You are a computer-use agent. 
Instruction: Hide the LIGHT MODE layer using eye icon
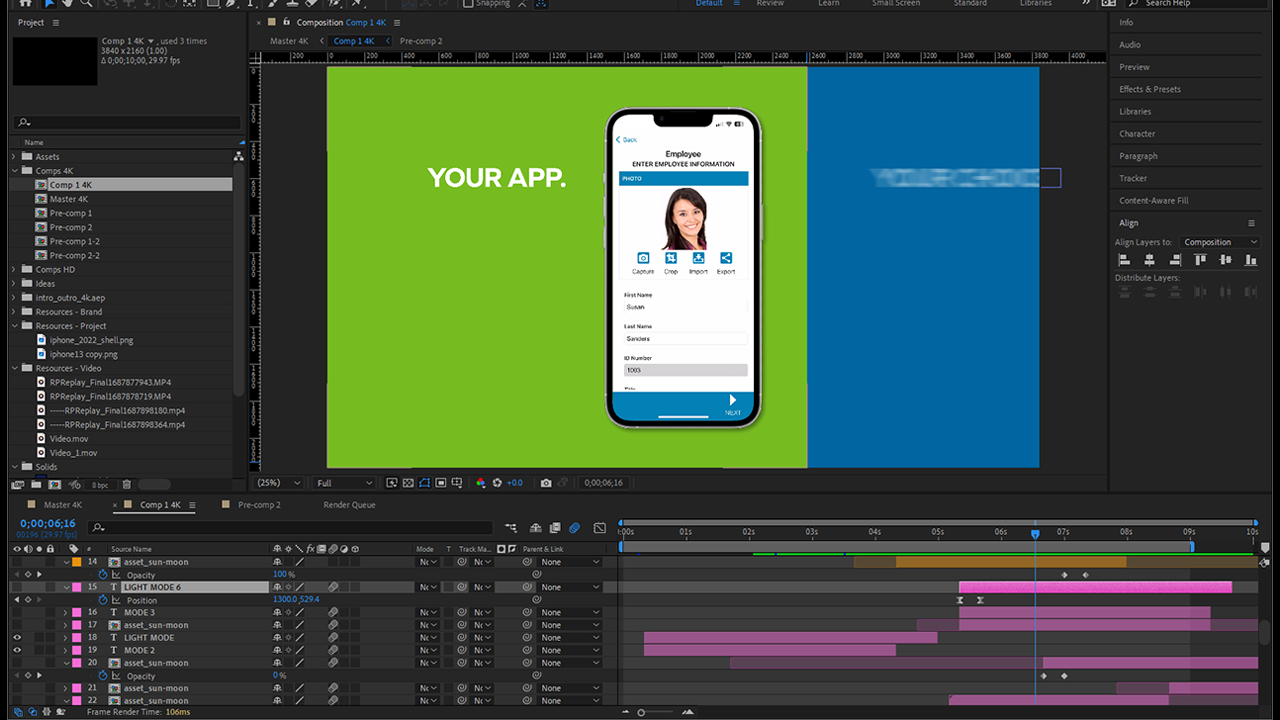16,638
